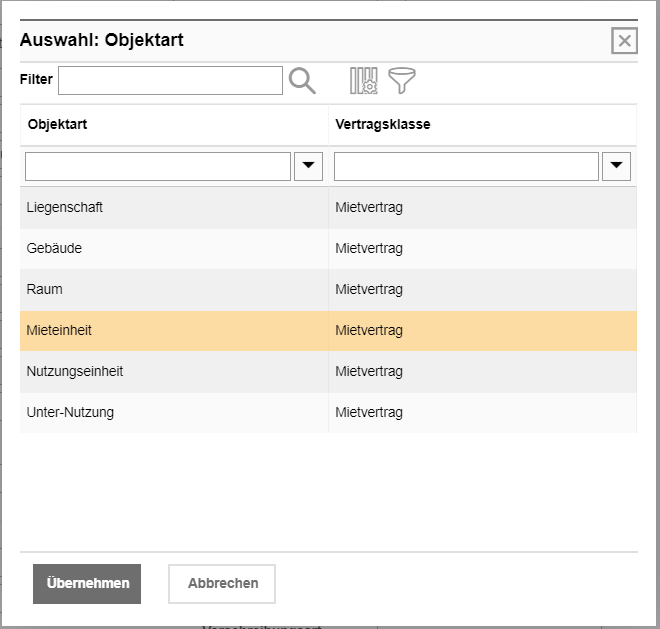Sort by the Vertragsklasse column header

(x=383, y=125)
